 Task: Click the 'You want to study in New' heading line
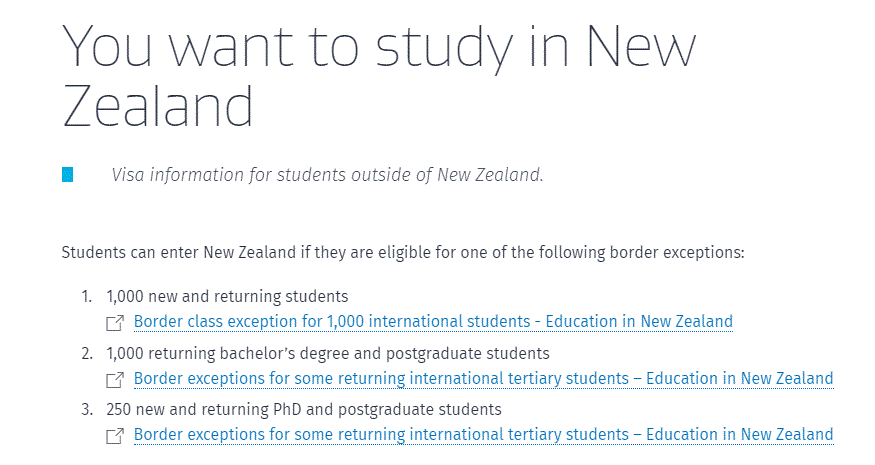(379, 47)
